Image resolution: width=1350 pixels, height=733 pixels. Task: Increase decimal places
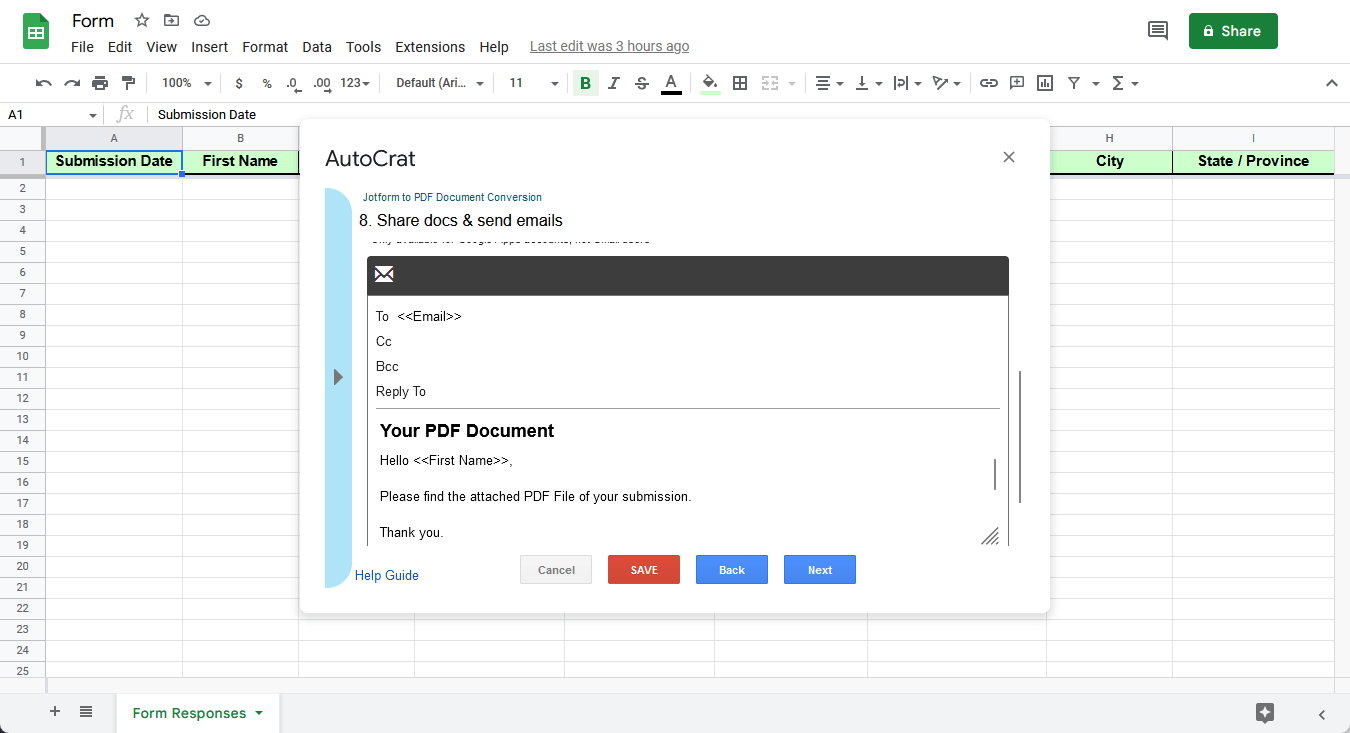(x=322, y=83)
